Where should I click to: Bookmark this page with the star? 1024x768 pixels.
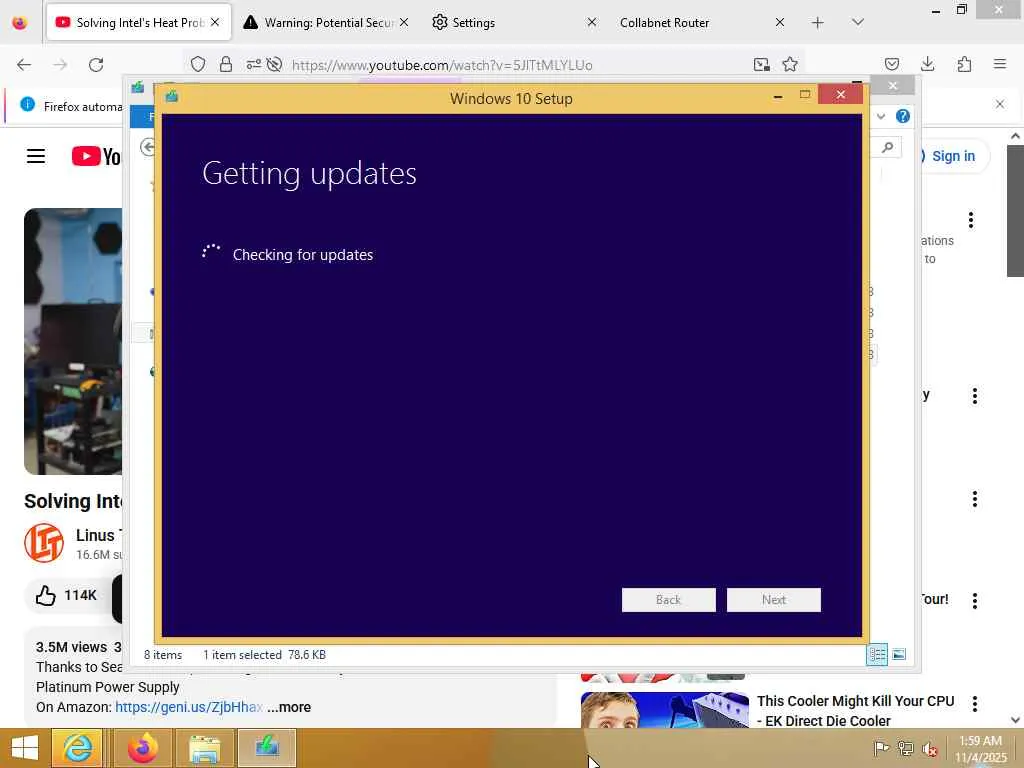[790, 65]
